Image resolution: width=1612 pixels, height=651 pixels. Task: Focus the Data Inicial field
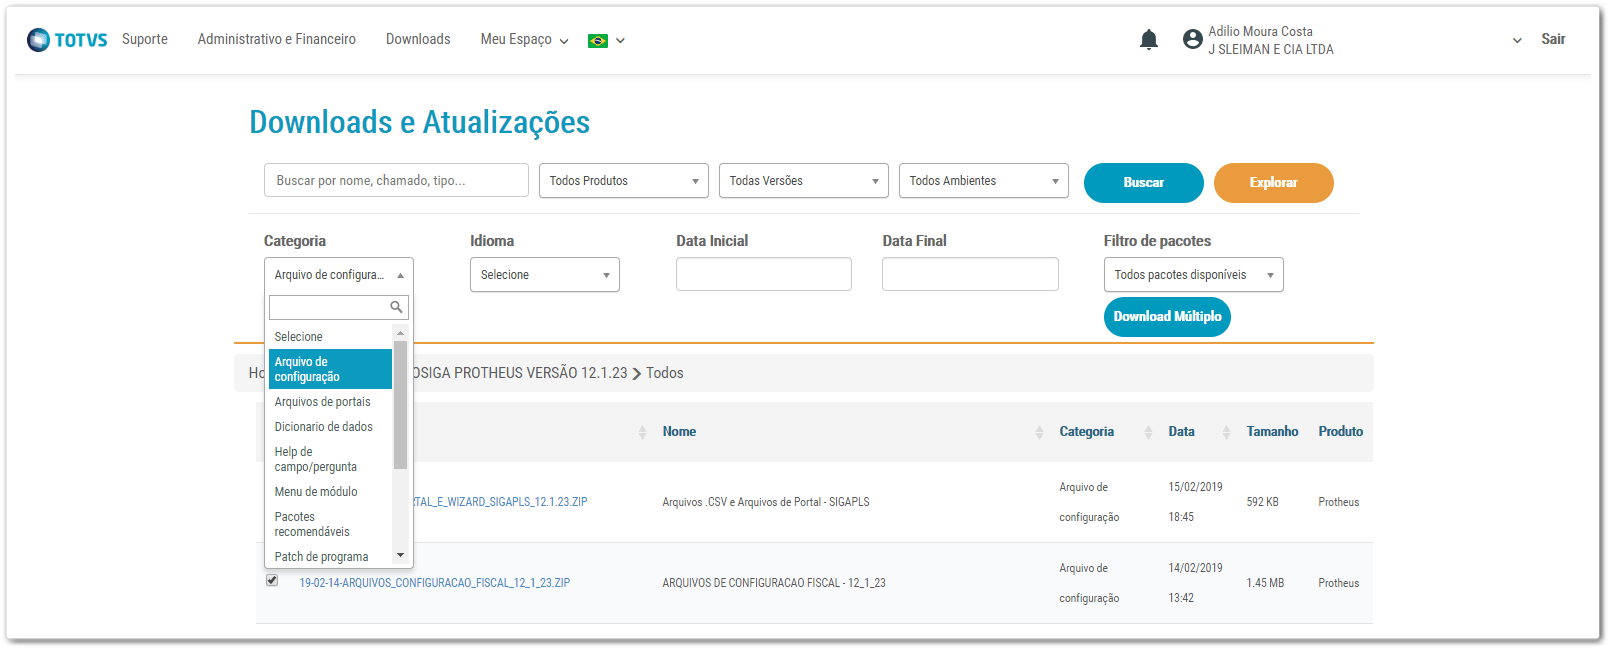pyautogui.click(x=764, y=275)
